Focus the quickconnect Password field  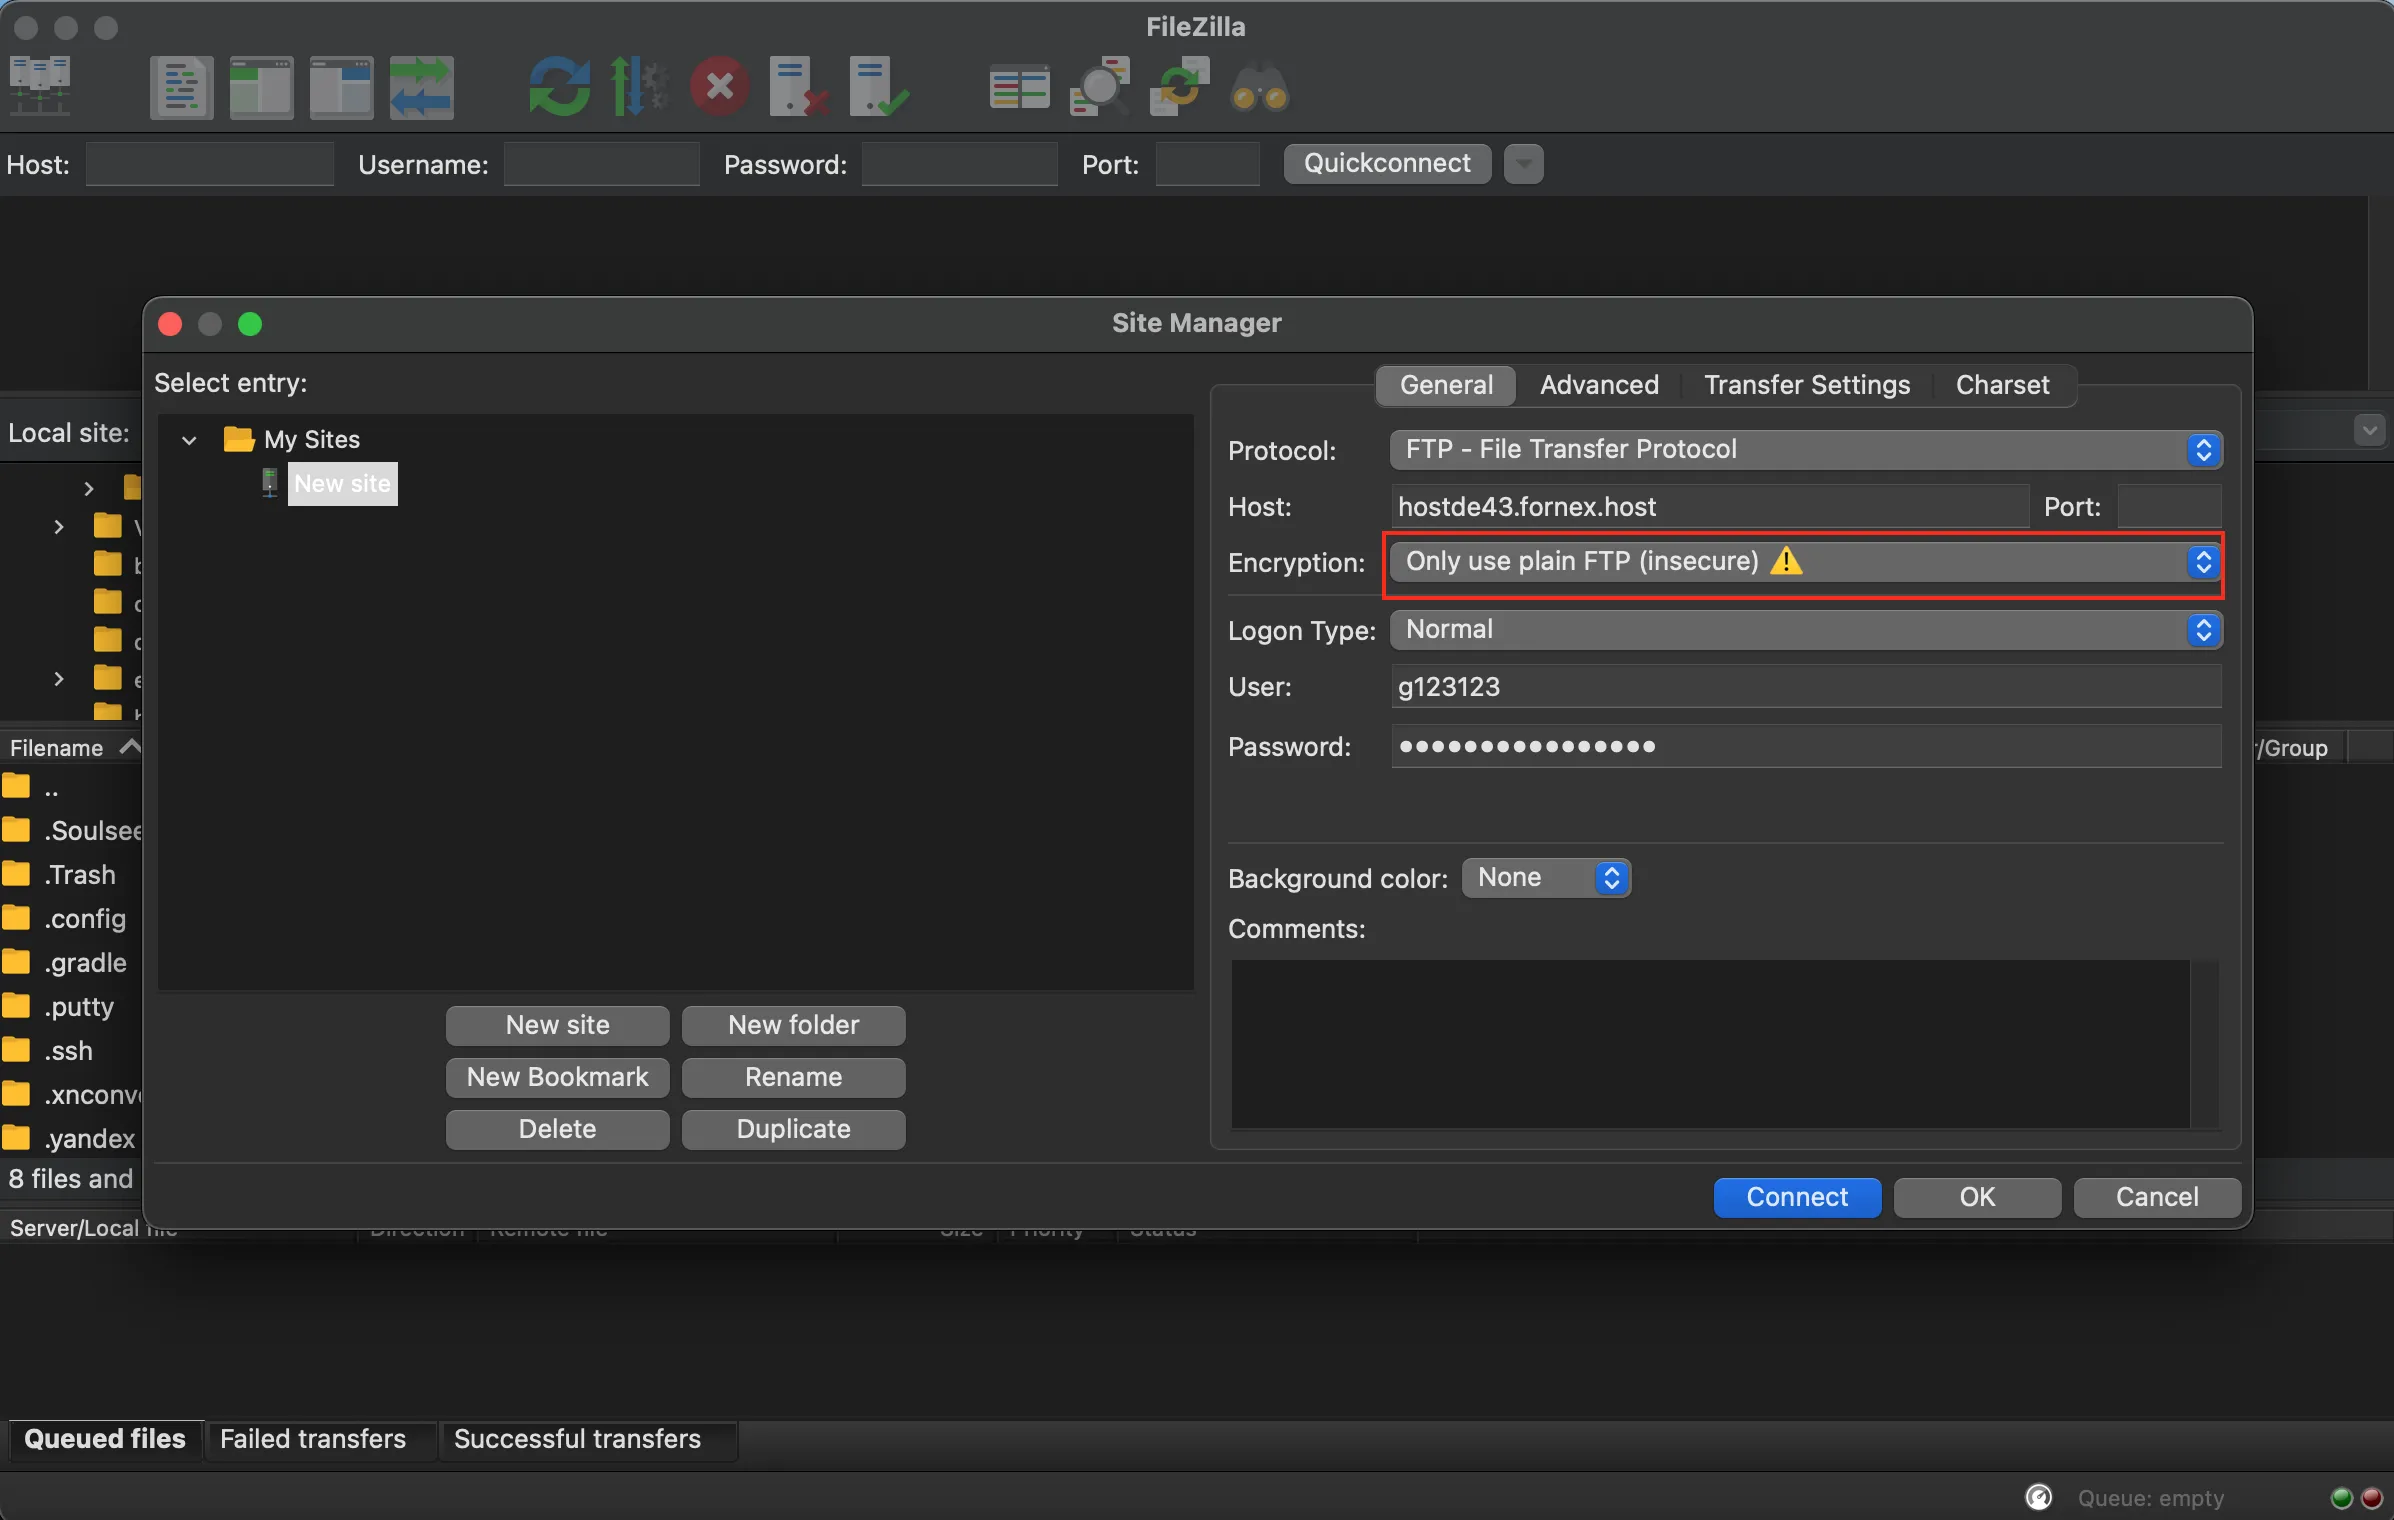959,164
